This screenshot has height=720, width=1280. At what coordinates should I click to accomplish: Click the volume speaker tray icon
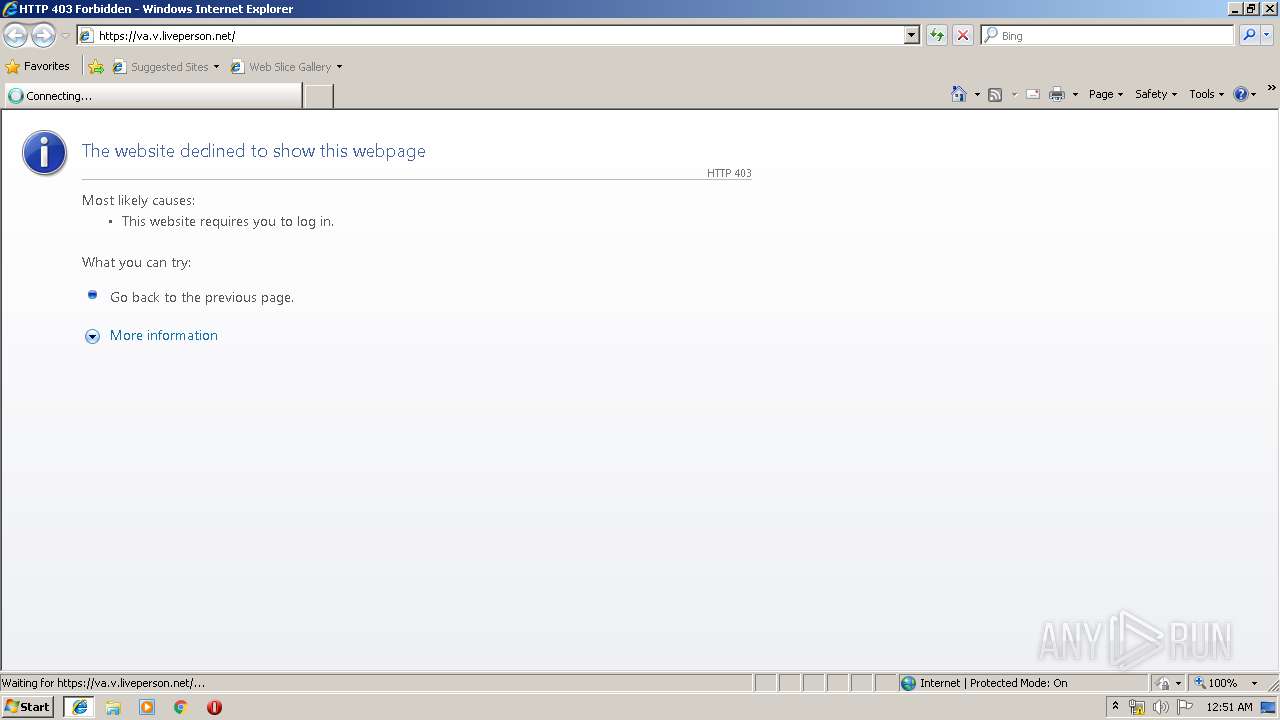point(1160,707)
